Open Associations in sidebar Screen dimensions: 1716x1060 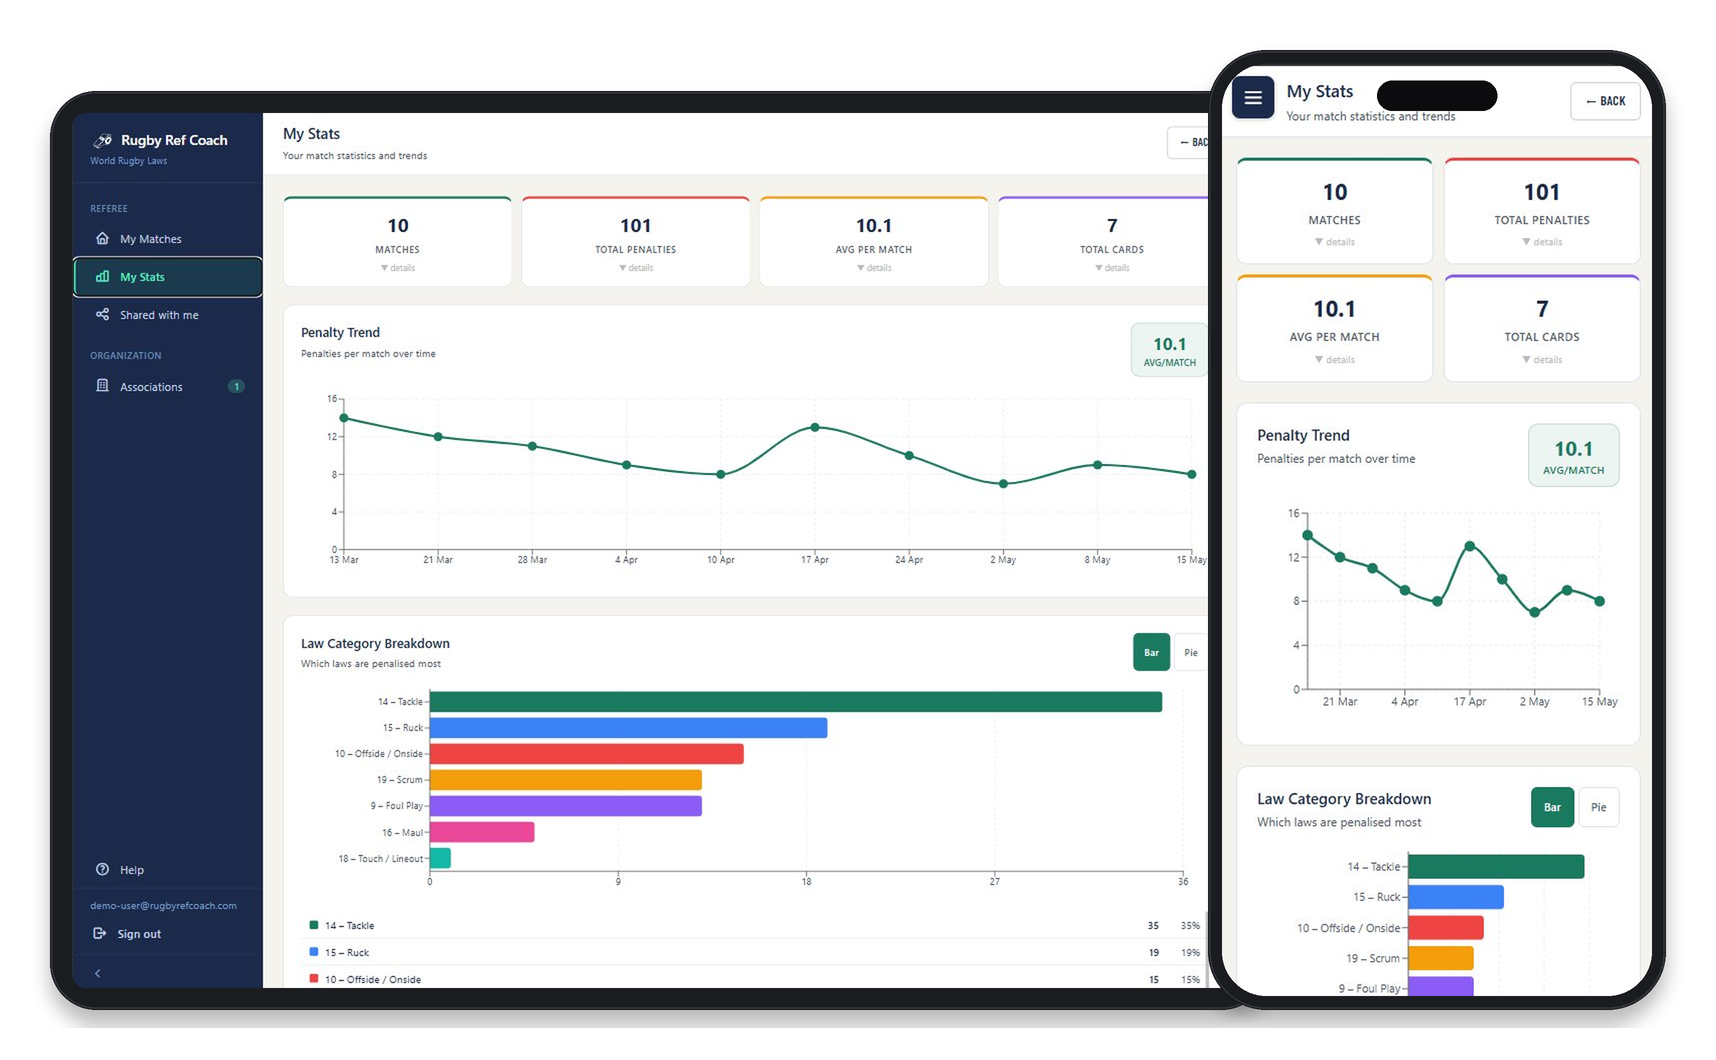click(x=167, y=386)
